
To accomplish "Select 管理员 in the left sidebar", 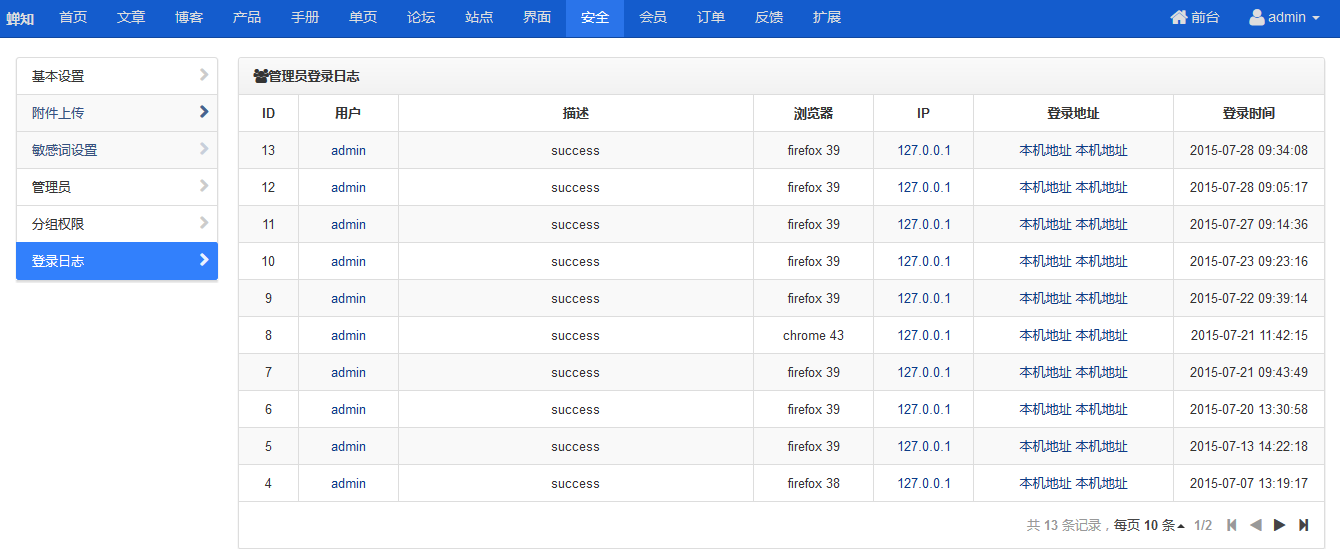I will coord(117,187).
